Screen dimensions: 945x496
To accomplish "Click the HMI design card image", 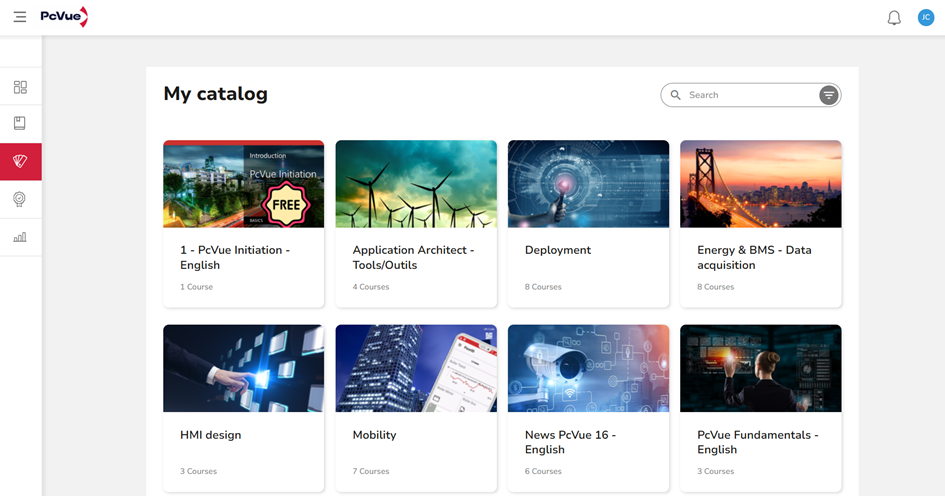I will pyautogui.click(x=243, y=368).
